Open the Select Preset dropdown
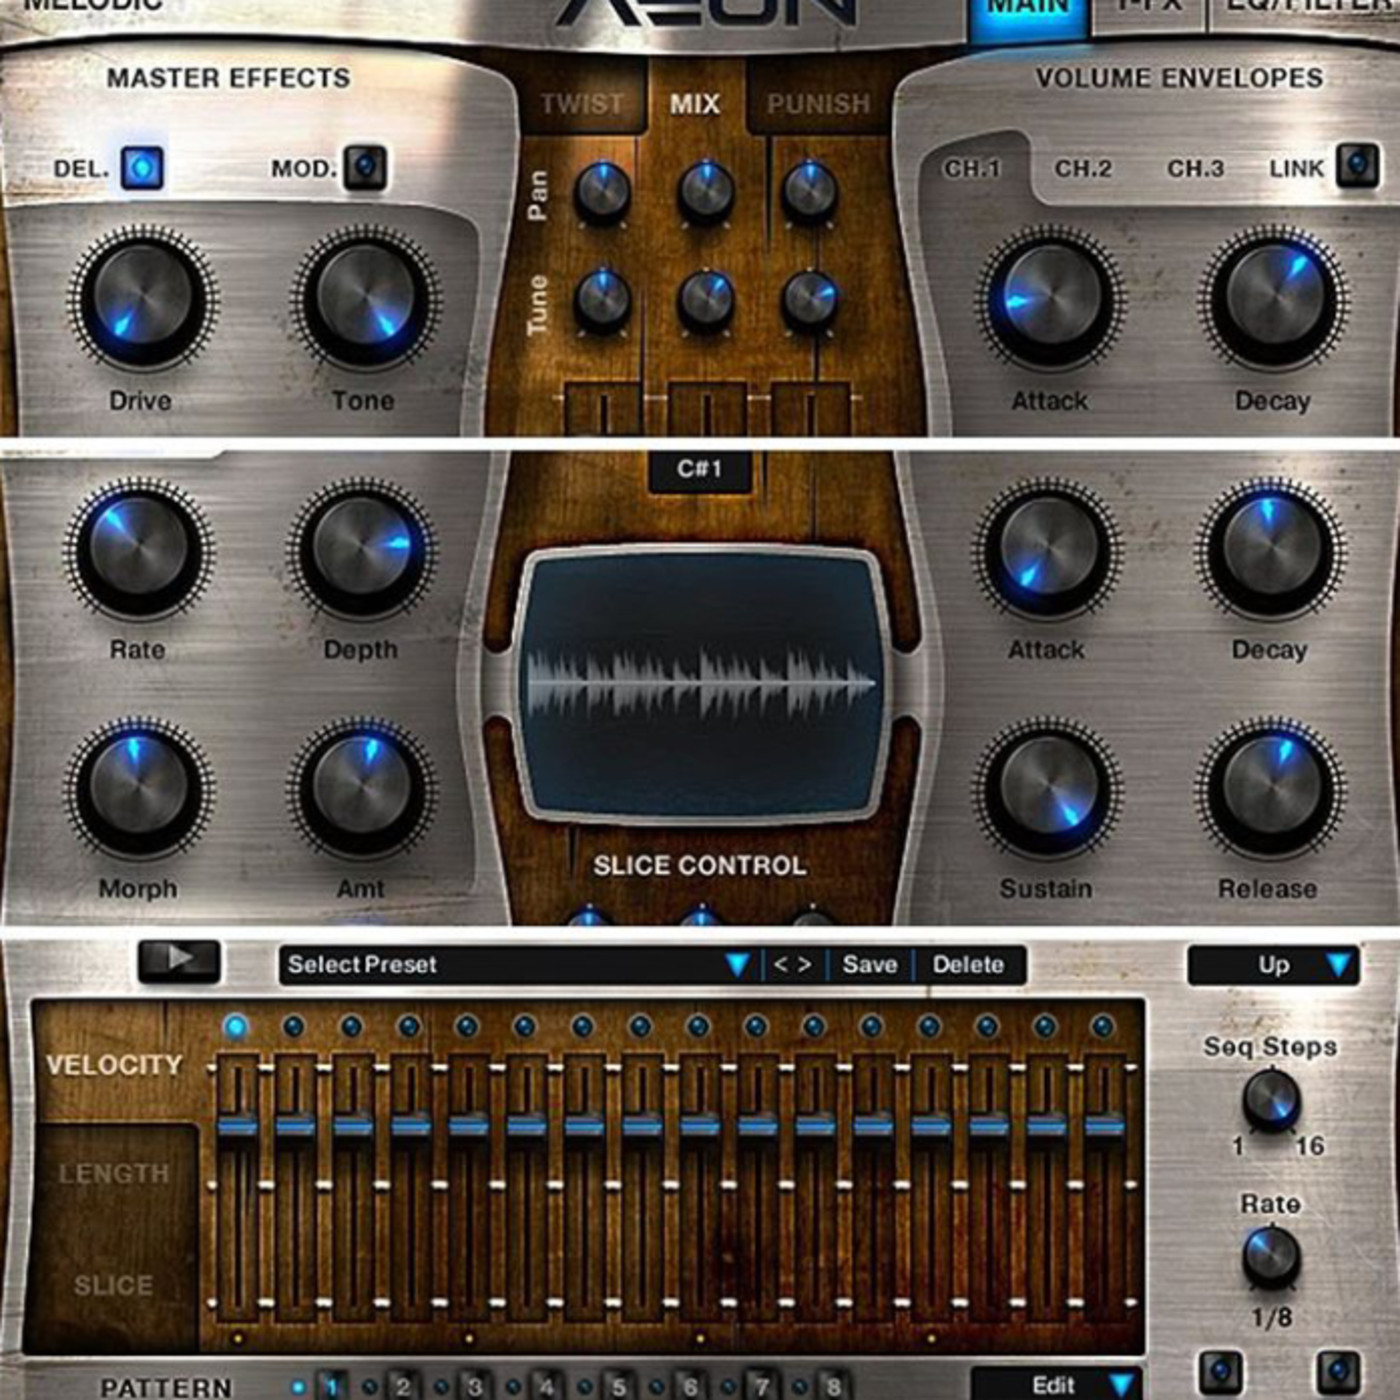The width and height of the screenshot is (1400, 1400). pos(518,965)
